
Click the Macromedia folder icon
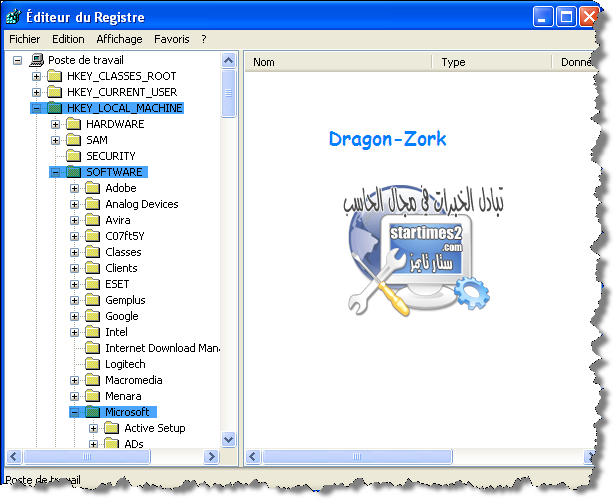93,380
